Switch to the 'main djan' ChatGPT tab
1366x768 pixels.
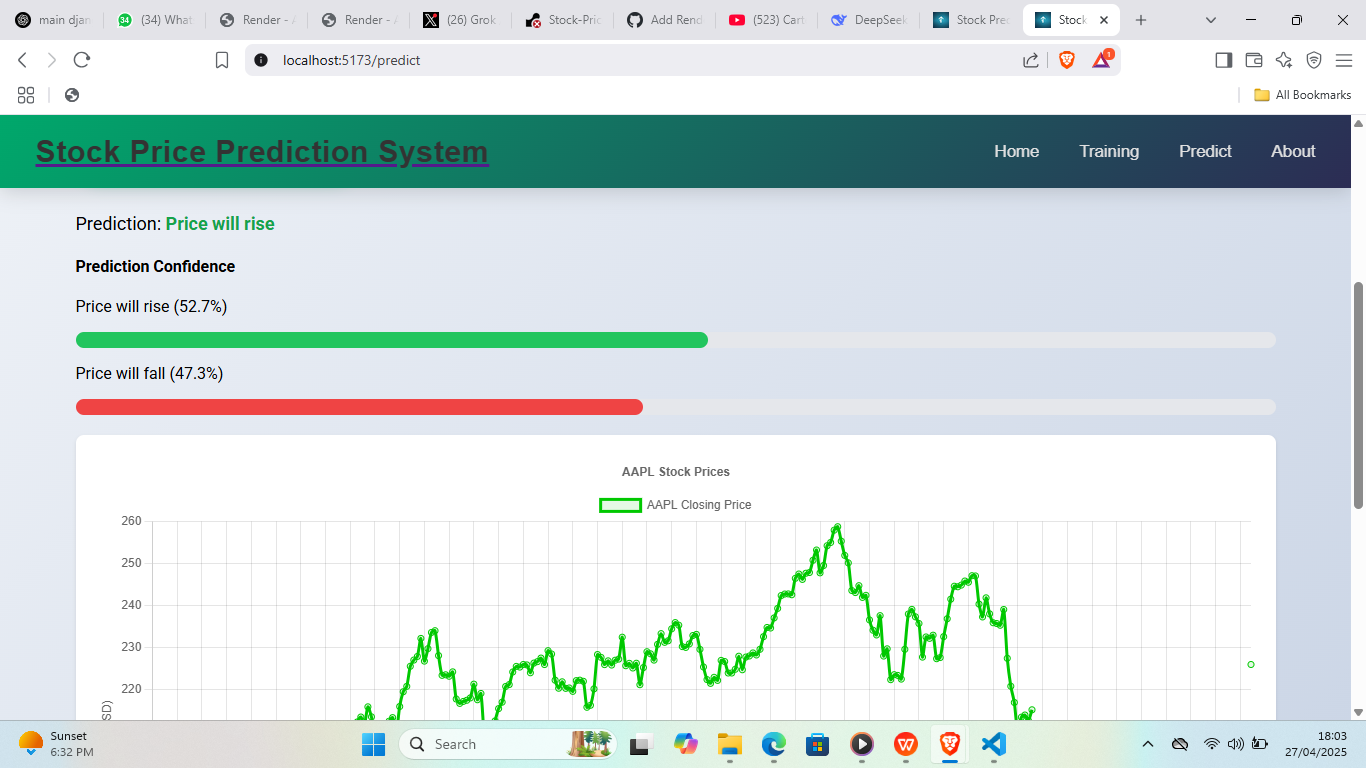pyautogui.click(x=52, y=20)
